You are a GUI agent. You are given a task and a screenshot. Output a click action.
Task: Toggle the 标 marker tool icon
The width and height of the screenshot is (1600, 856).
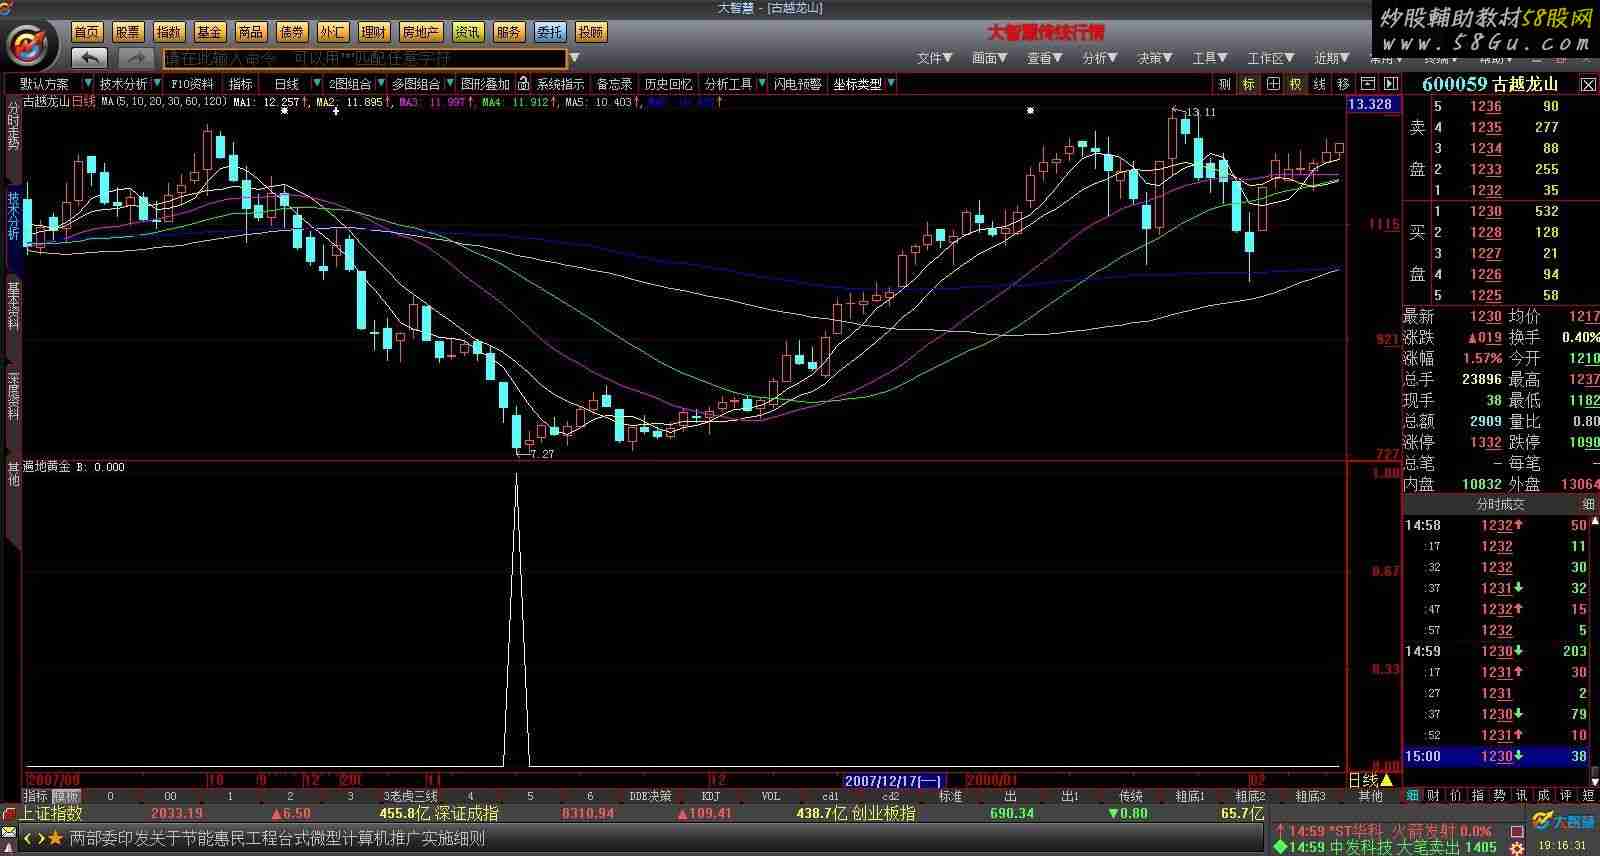click(1249, 84)
